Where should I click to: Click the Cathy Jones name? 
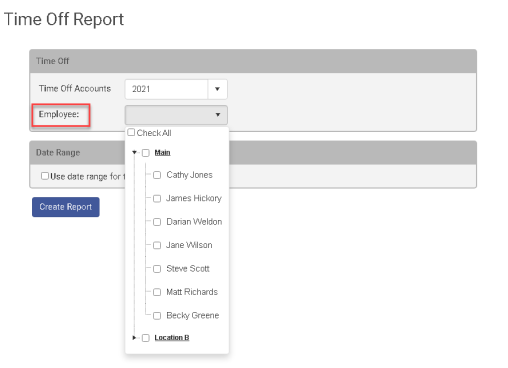[x=189, y=175]
